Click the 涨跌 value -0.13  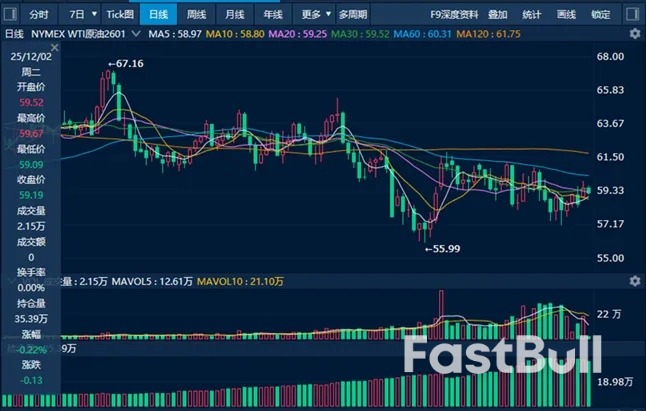coord(31,381)
